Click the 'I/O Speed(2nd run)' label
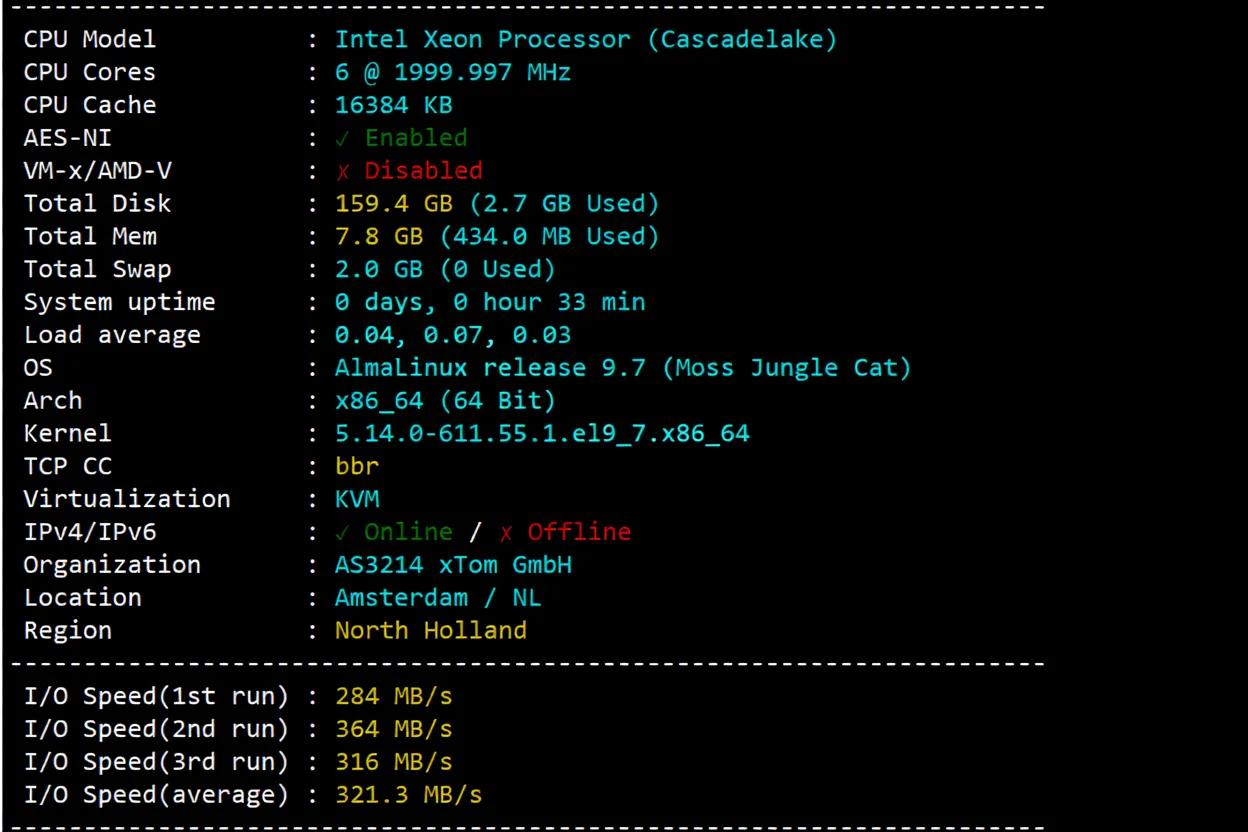 pos(156,729)
